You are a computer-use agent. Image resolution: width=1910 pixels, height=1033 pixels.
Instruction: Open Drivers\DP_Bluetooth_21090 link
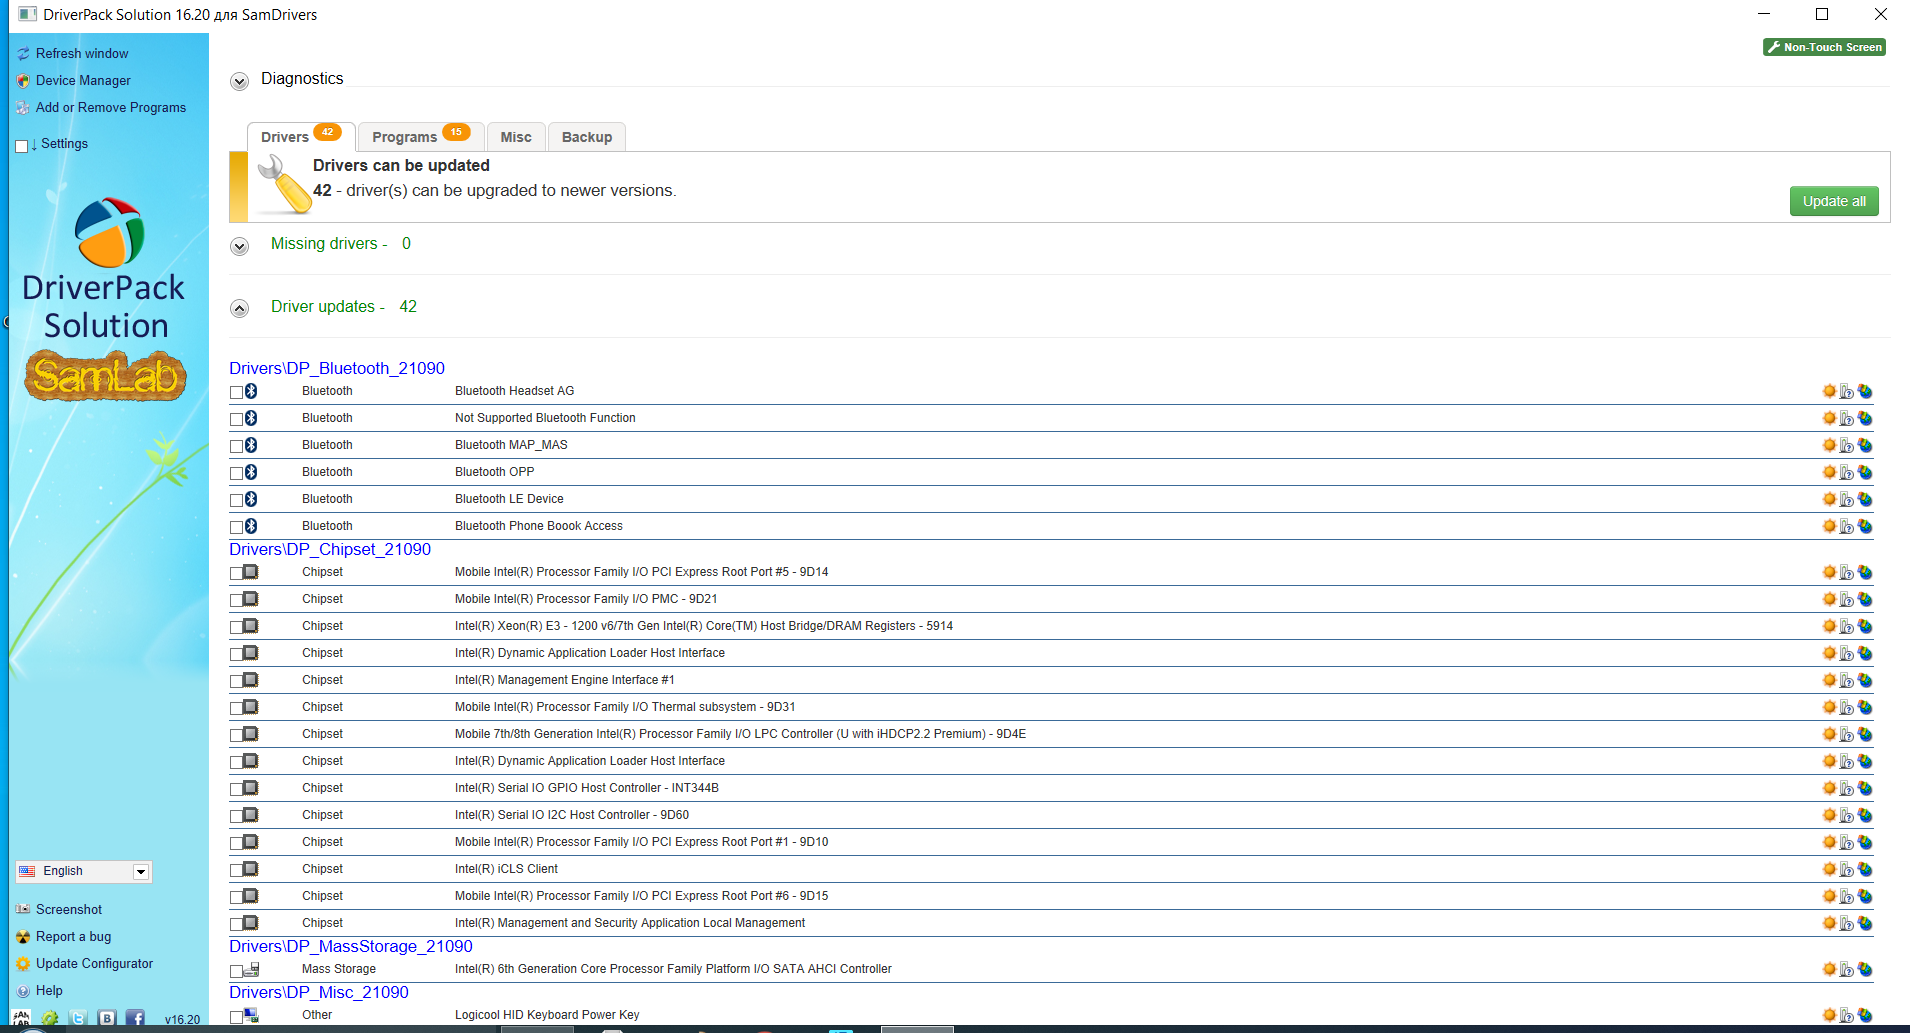pos(337,368)
